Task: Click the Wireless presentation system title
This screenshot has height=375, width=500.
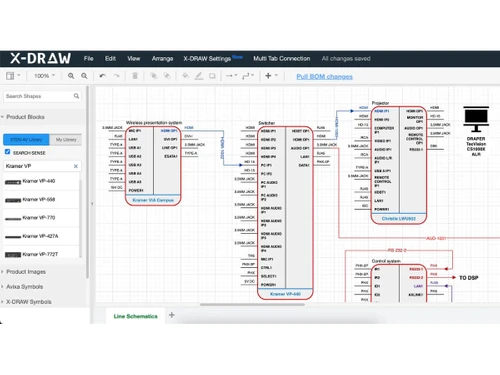Action: (154, 123)
